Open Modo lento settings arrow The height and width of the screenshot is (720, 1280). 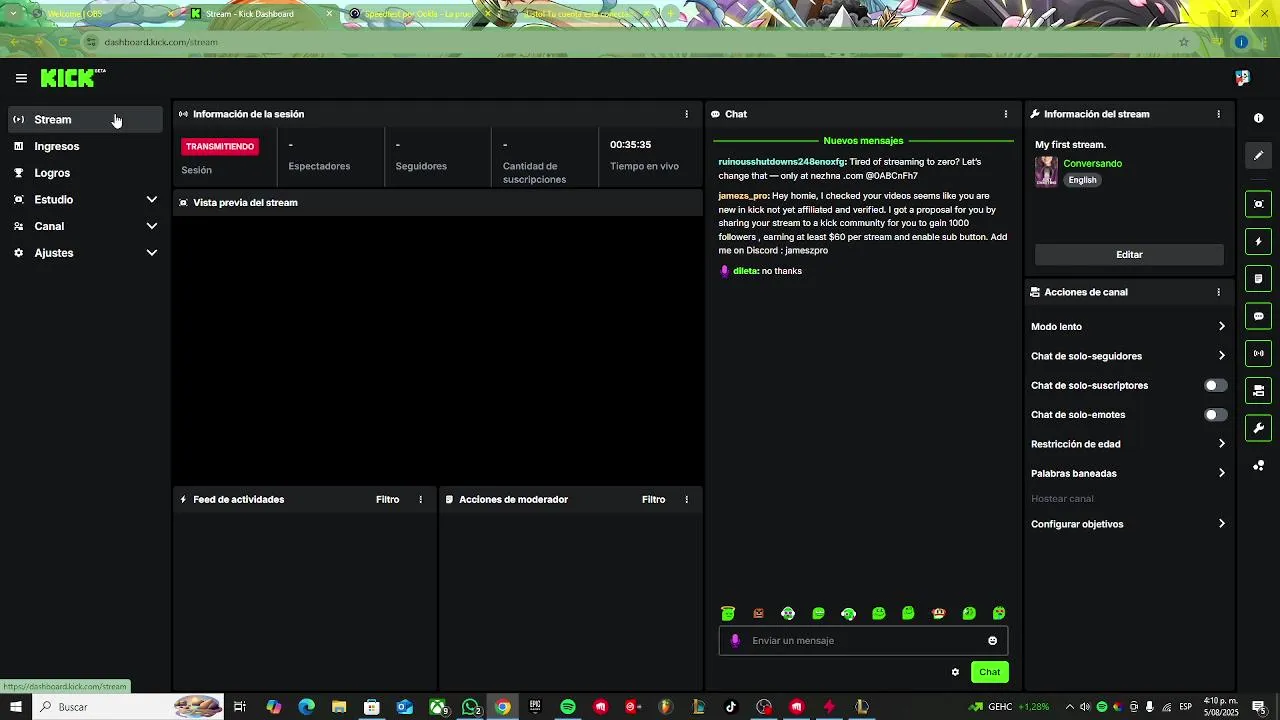pyautogui.click(x=1221, y=326)
